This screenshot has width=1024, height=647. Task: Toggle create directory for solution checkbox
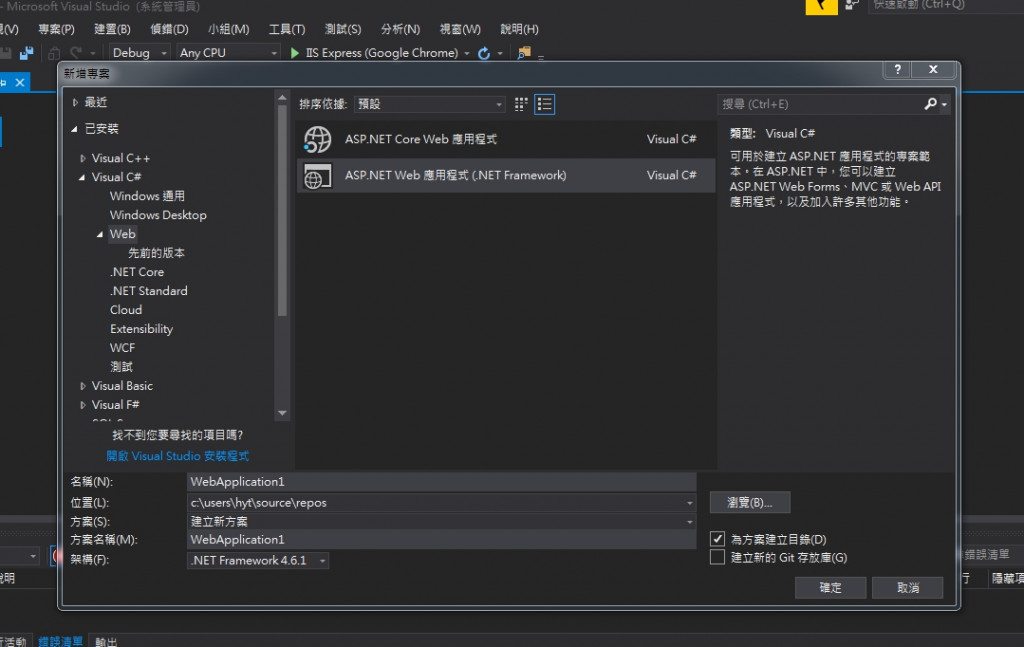[x=717, y=539]
